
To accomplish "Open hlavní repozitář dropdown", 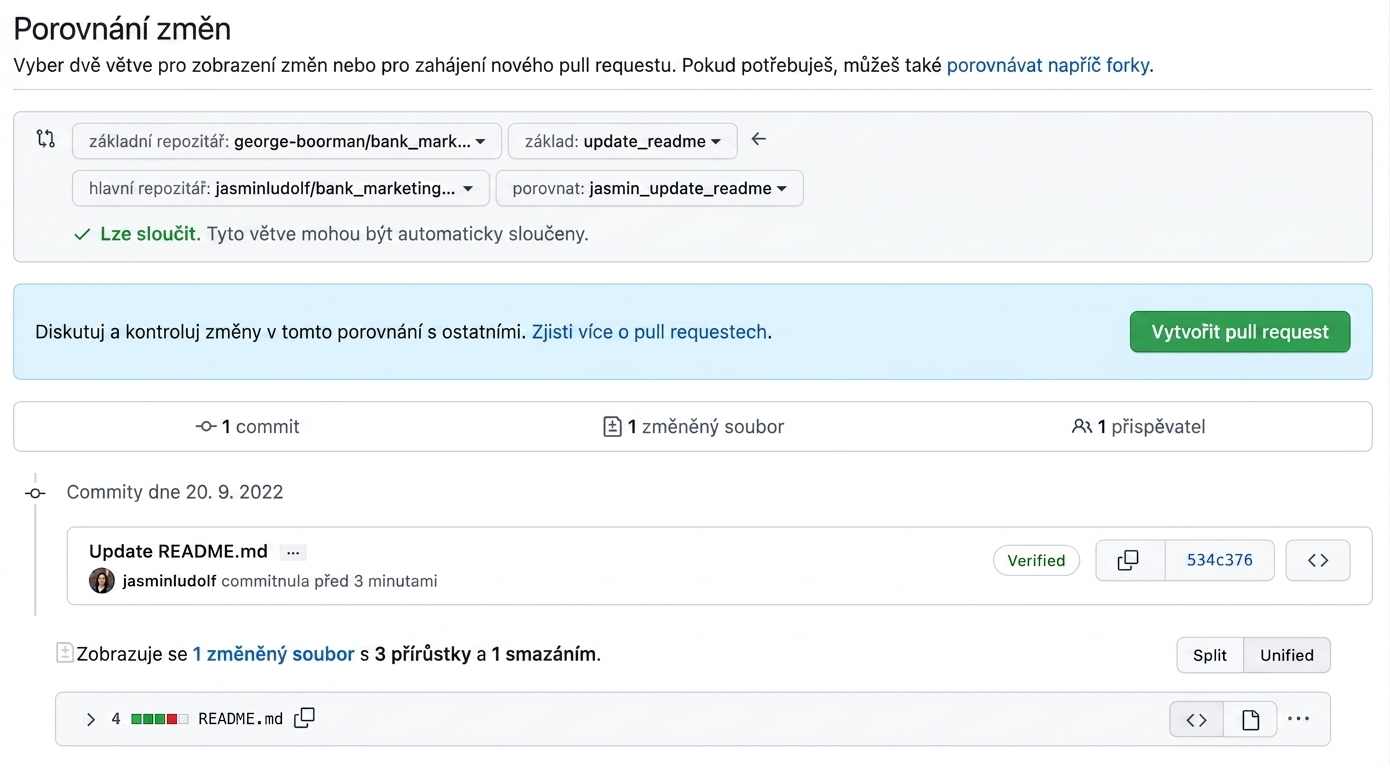I will pos(281,188).
